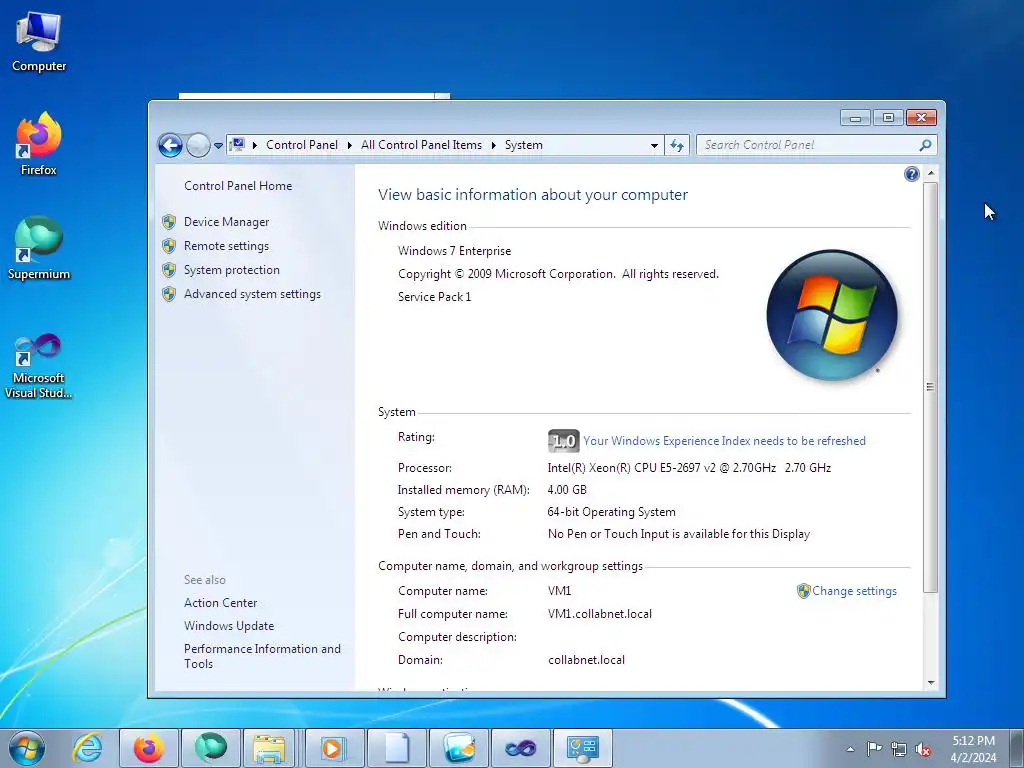Click the collabnet.local domain value
Viewport: 1024px width, 768px height.
pos(586,660)
